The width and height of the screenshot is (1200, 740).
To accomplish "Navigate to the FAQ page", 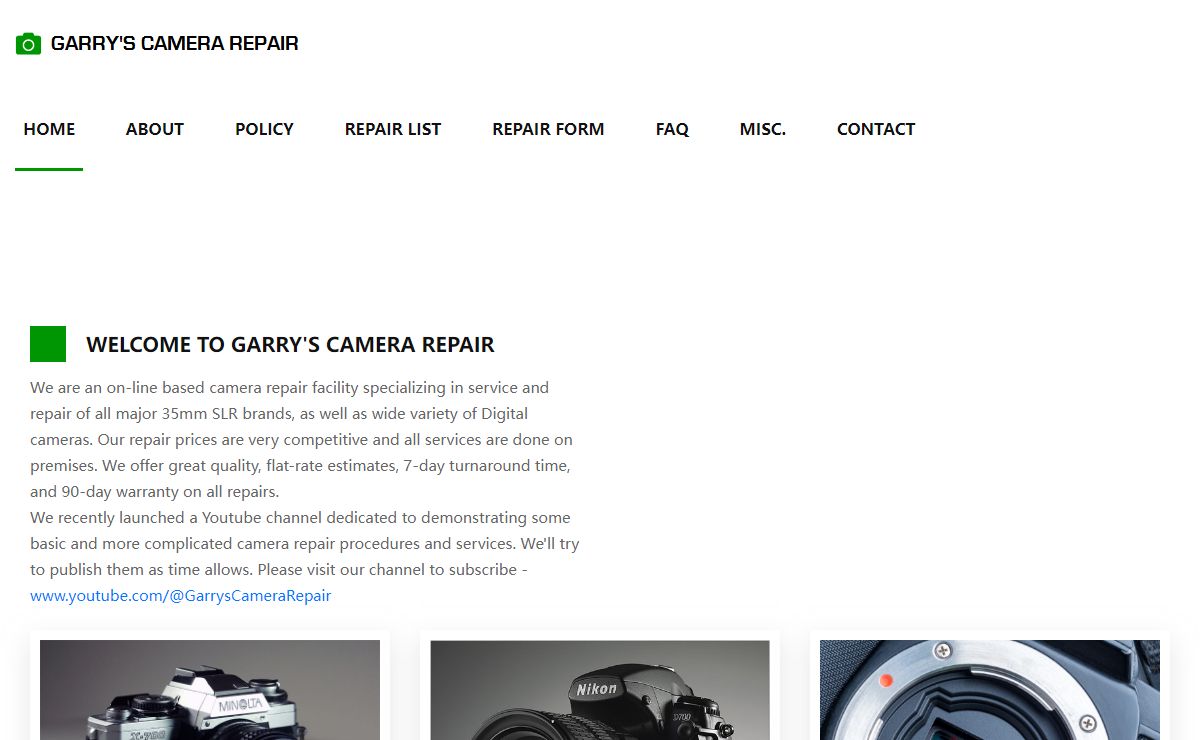I will pos(672,129).
